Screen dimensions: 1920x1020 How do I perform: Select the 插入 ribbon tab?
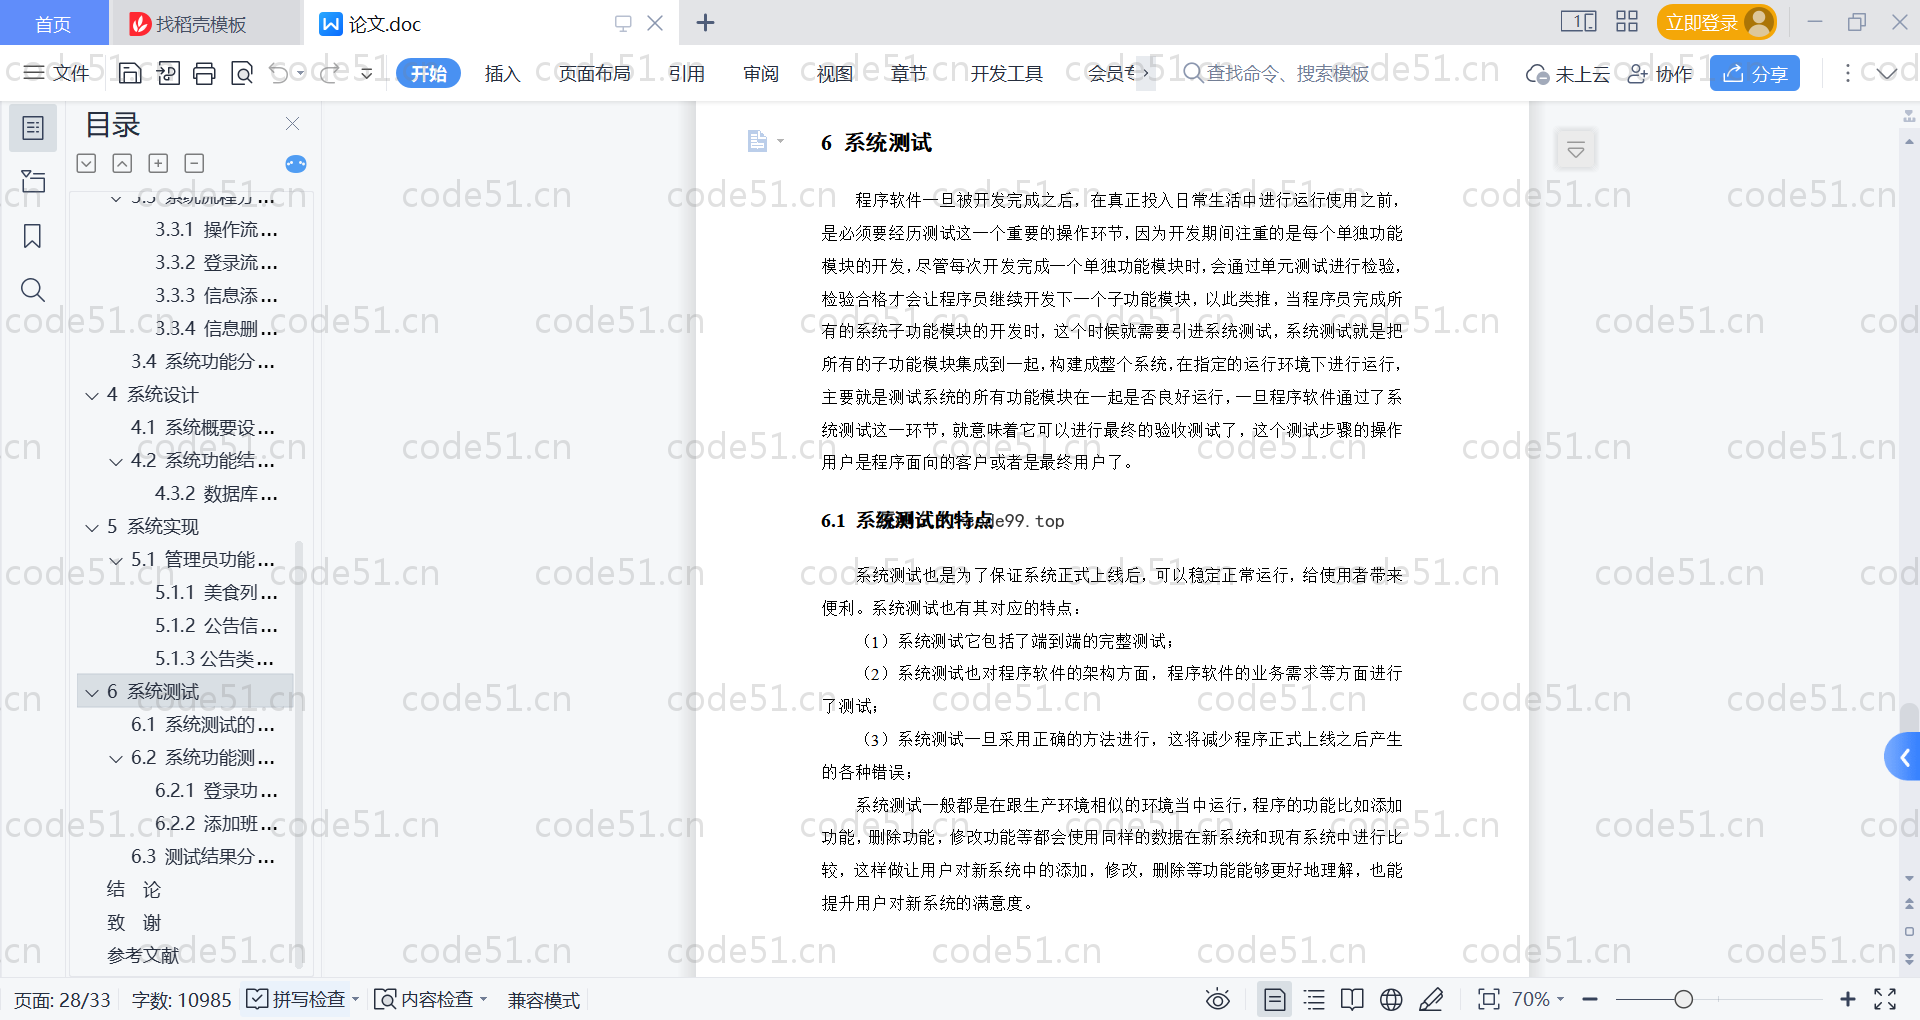click(x=502, y=73)
